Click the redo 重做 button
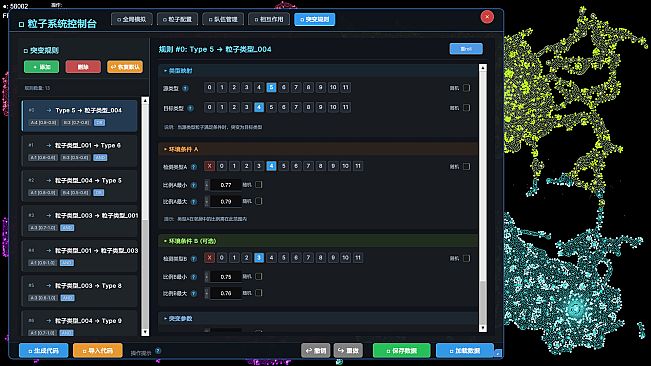 [348, 351]
